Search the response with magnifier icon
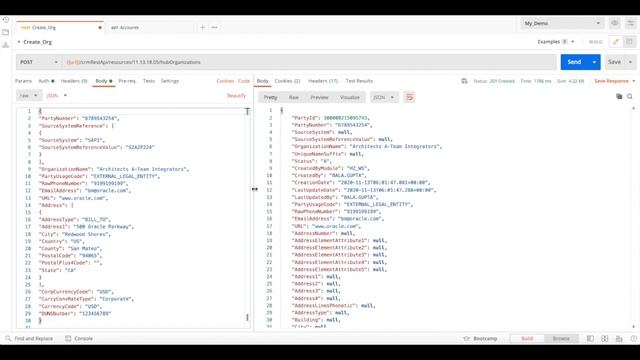 click(630, 96)
